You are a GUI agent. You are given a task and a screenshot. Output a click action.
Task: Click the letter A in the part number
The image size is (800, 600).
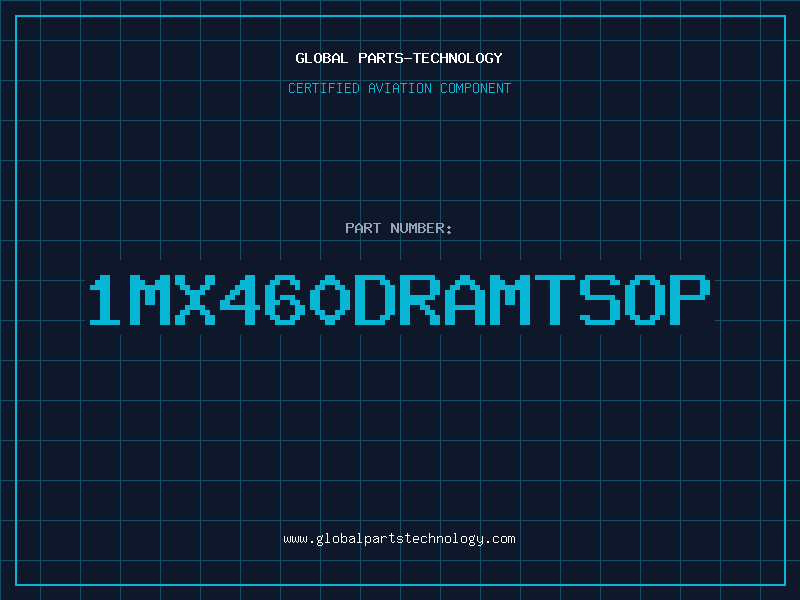pos(467,300)
